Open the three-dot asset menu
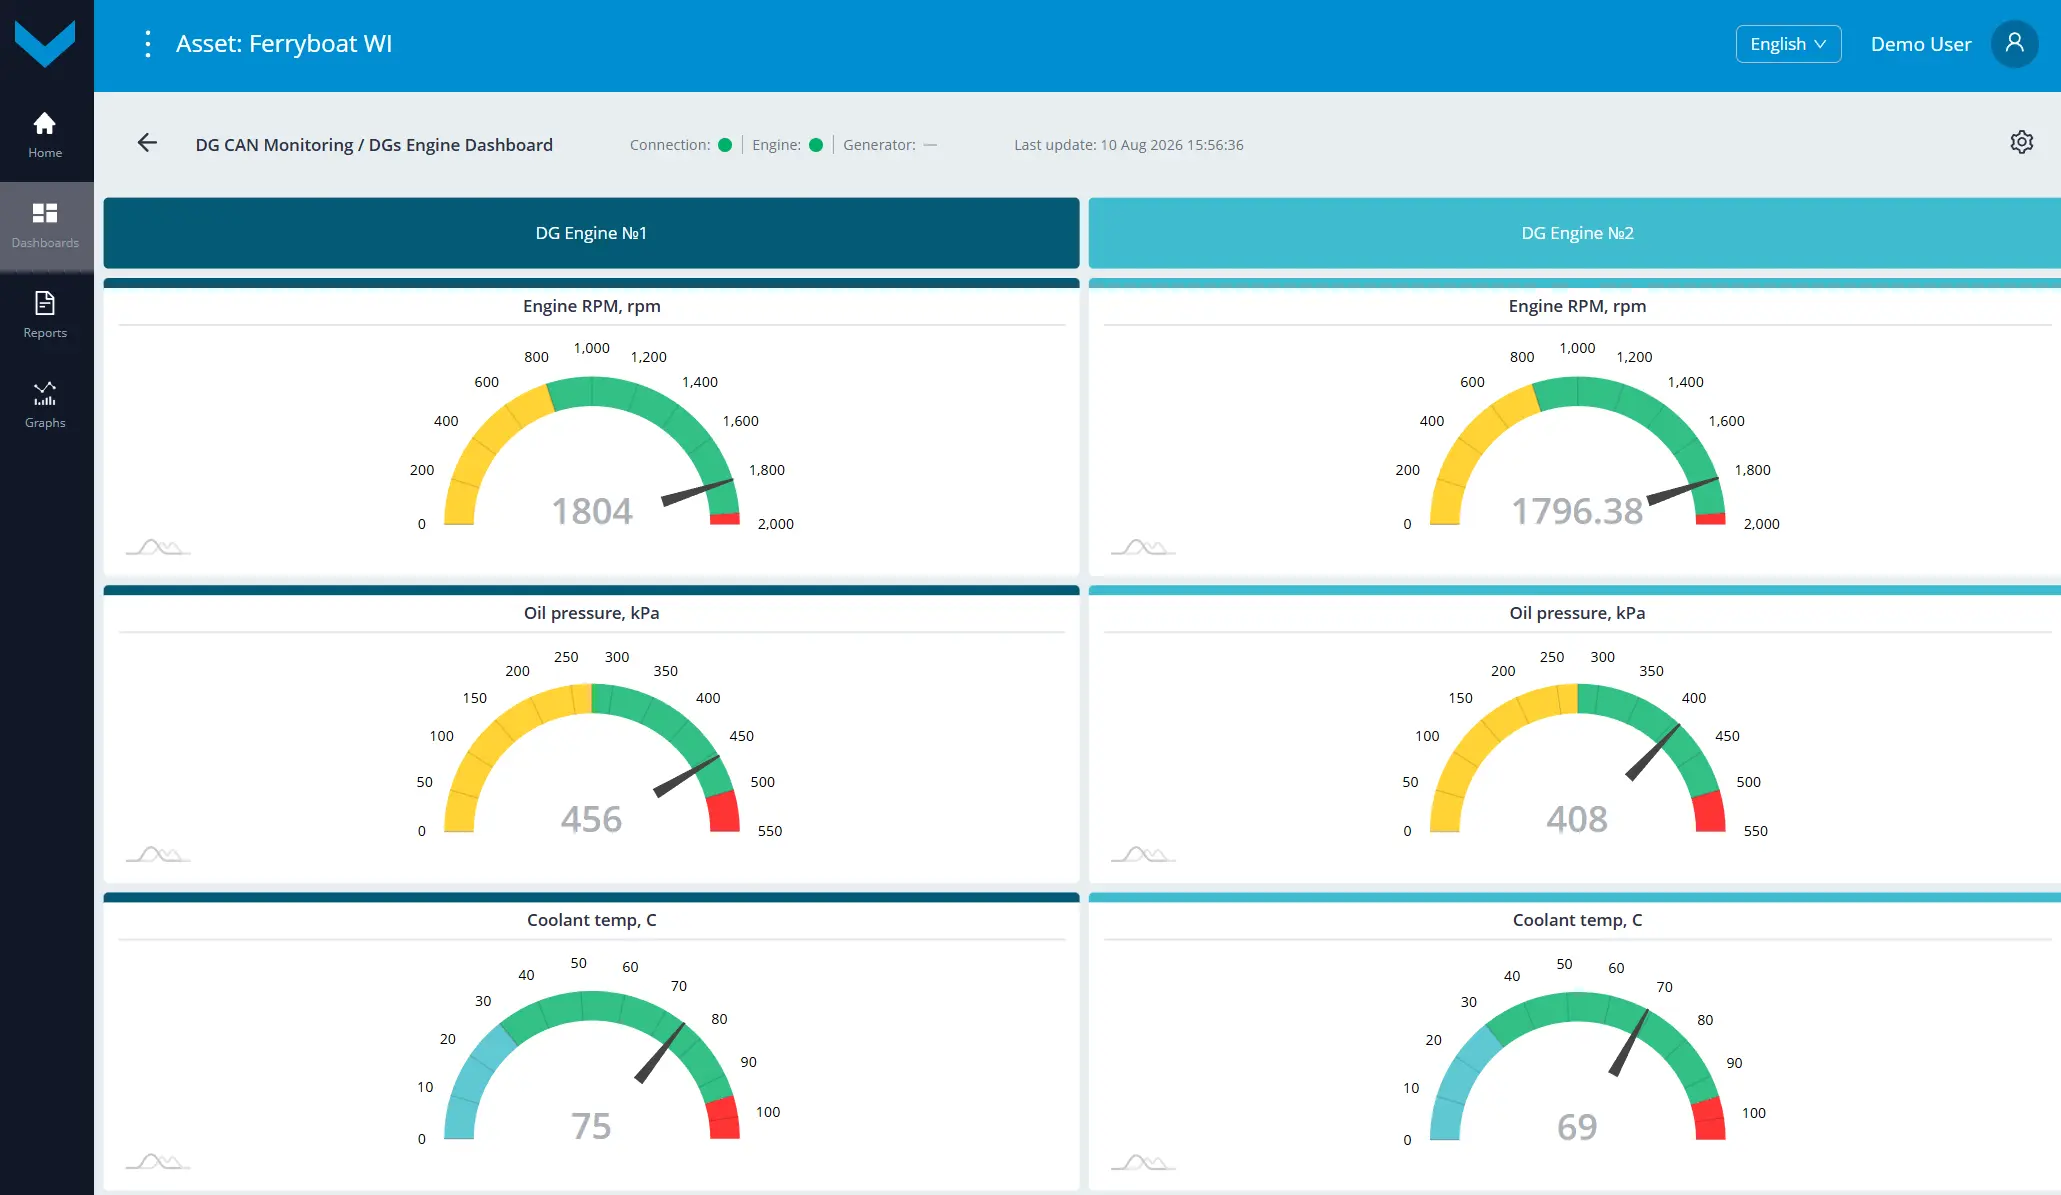This screenshot has height=1195, width=2061. click(148, 44)
